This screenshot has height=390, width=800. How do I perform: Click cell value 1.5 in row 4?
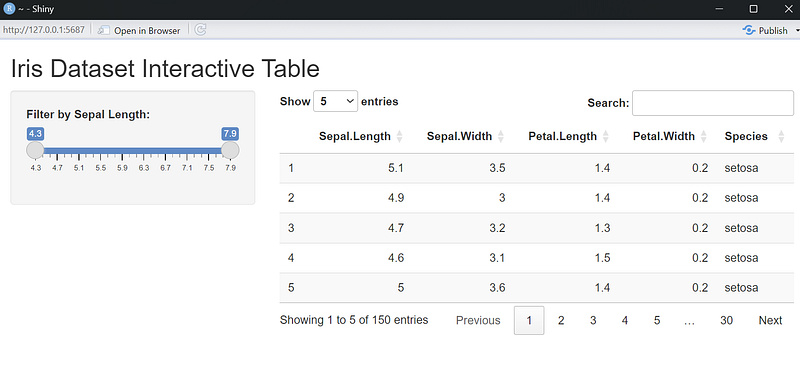tap(602, 258)
